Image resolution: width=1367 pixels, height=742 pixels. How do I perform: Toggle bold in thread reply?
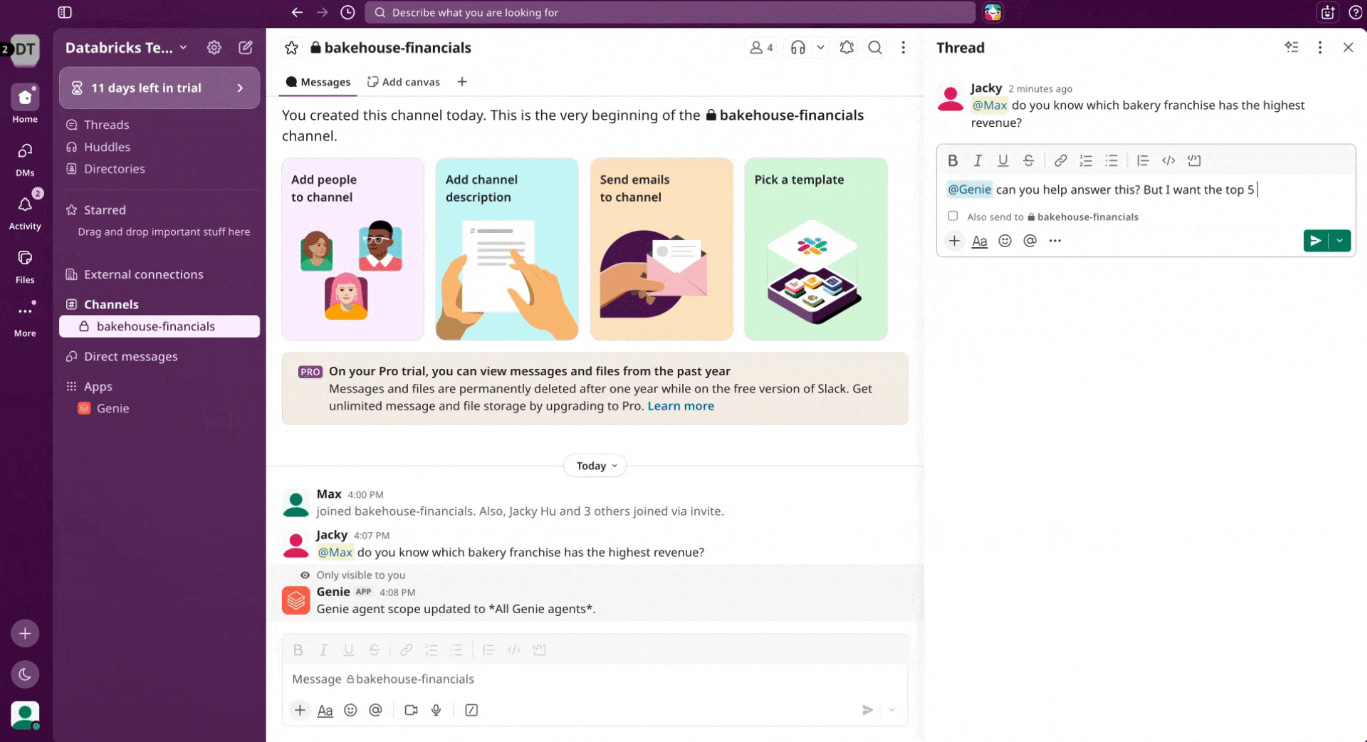(953, 160)
